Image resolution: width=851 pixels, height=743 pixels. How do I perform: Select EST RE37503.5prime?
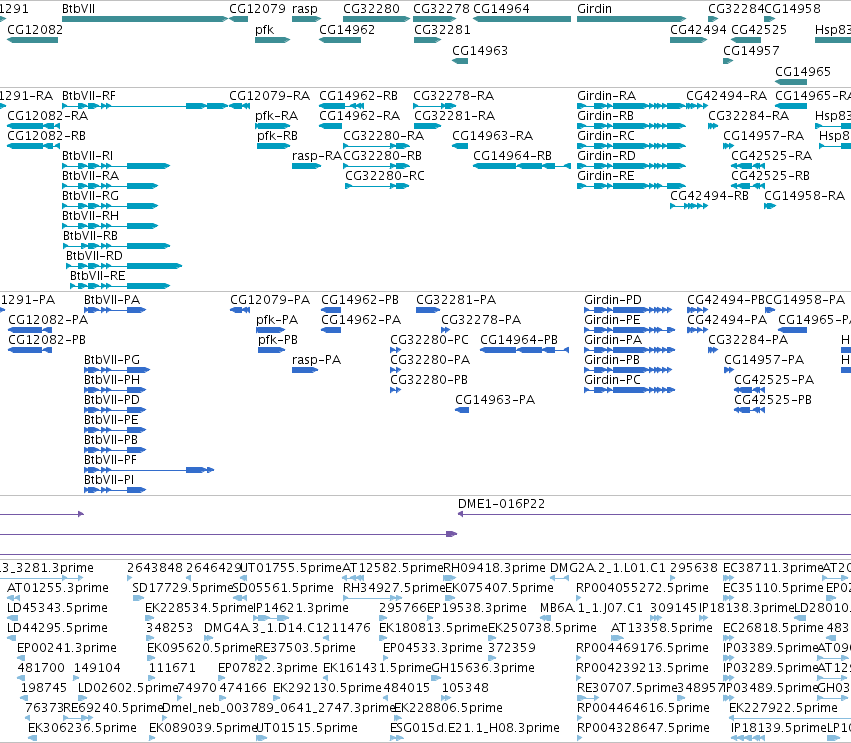[x=305, y=648]
